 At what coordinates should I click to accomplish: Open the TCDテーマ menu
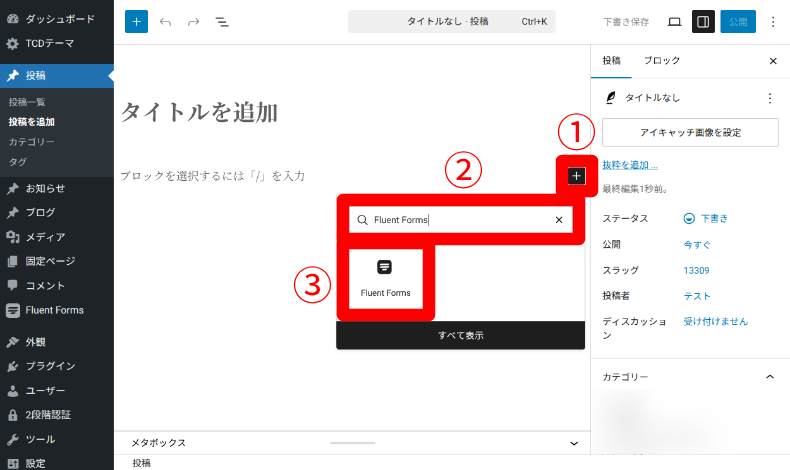click(x=57, y=43)
